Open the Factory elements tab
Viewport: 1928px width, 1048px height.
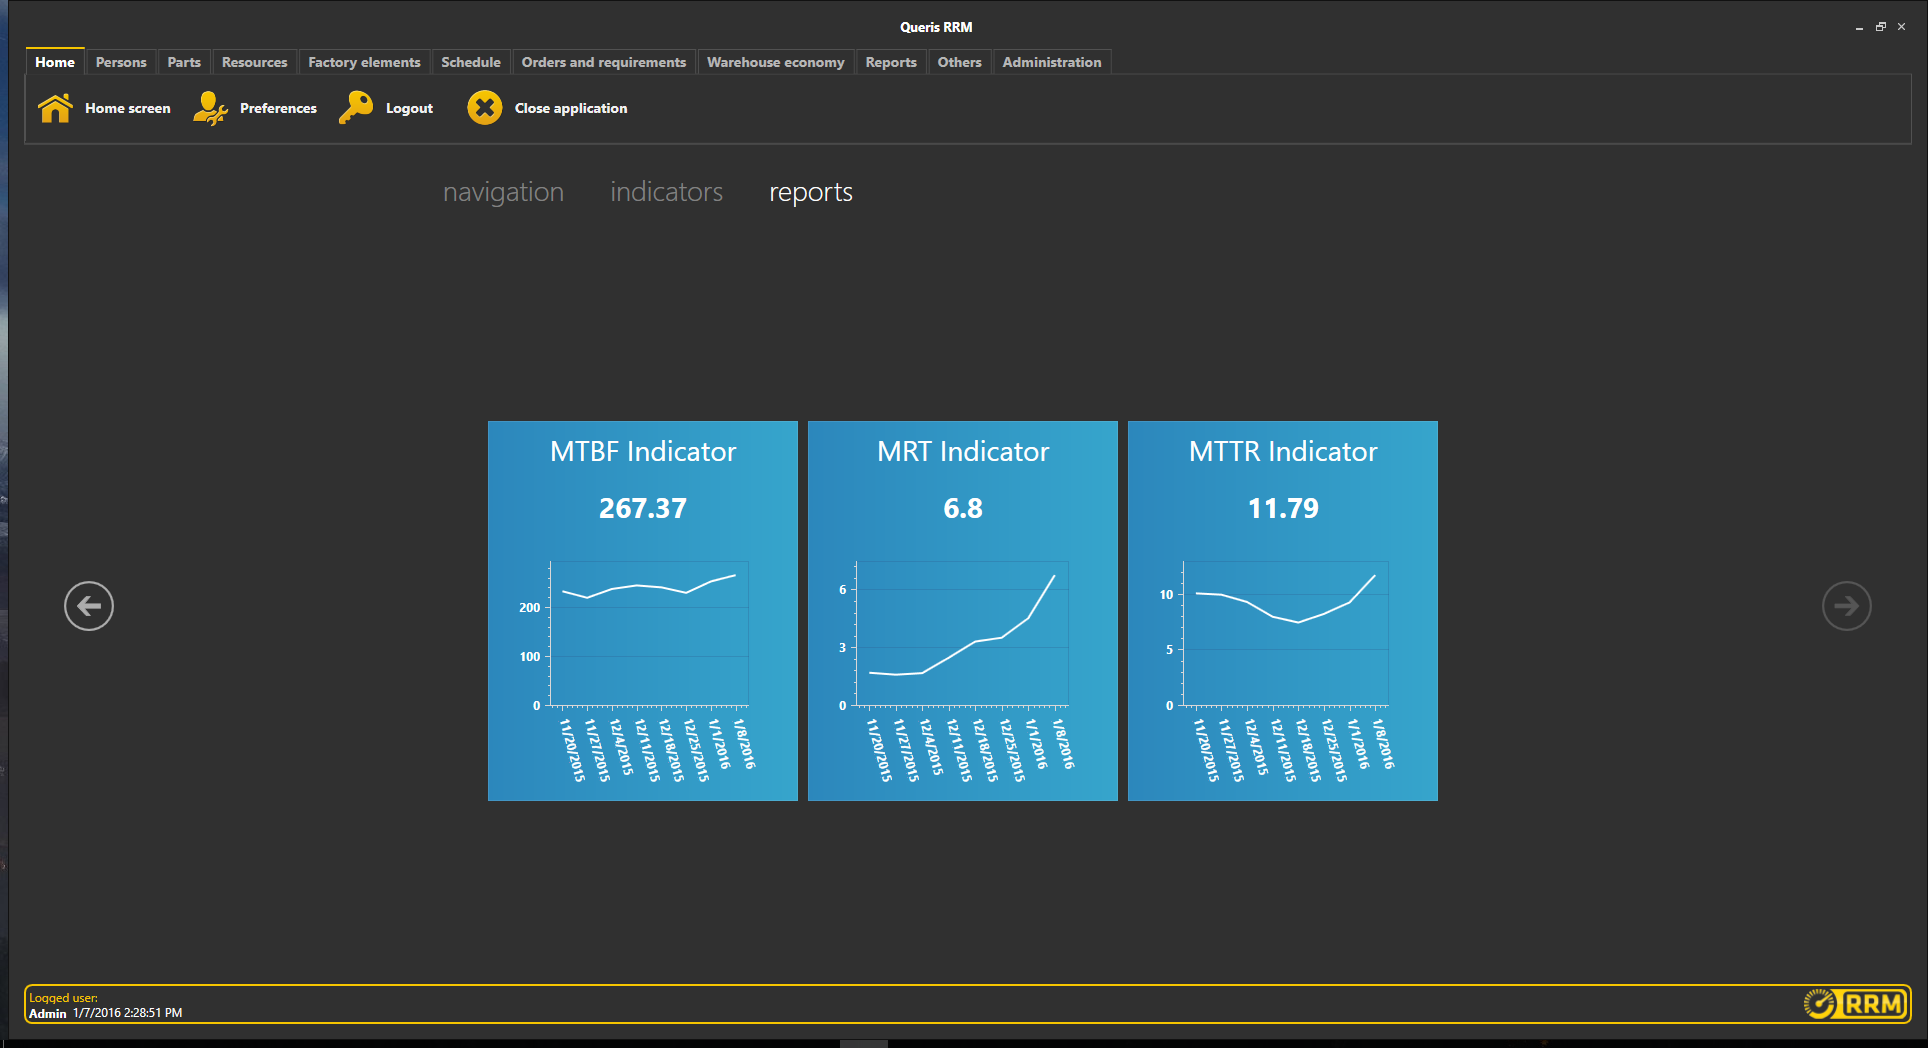363,62
